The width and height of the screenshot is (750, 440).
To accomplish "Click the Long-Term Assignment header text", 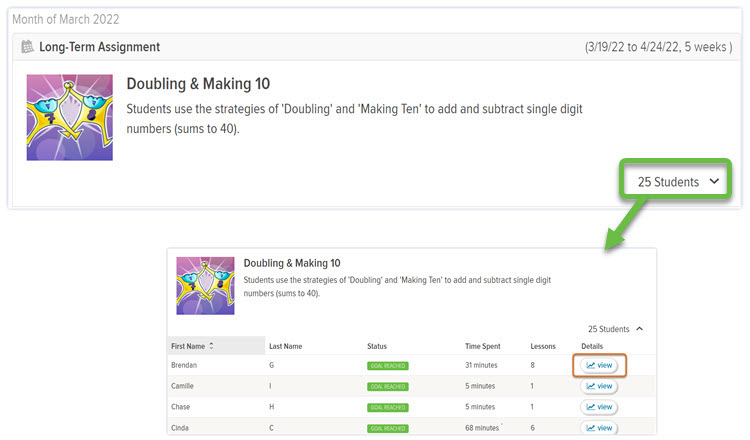I will coord(99,47).
